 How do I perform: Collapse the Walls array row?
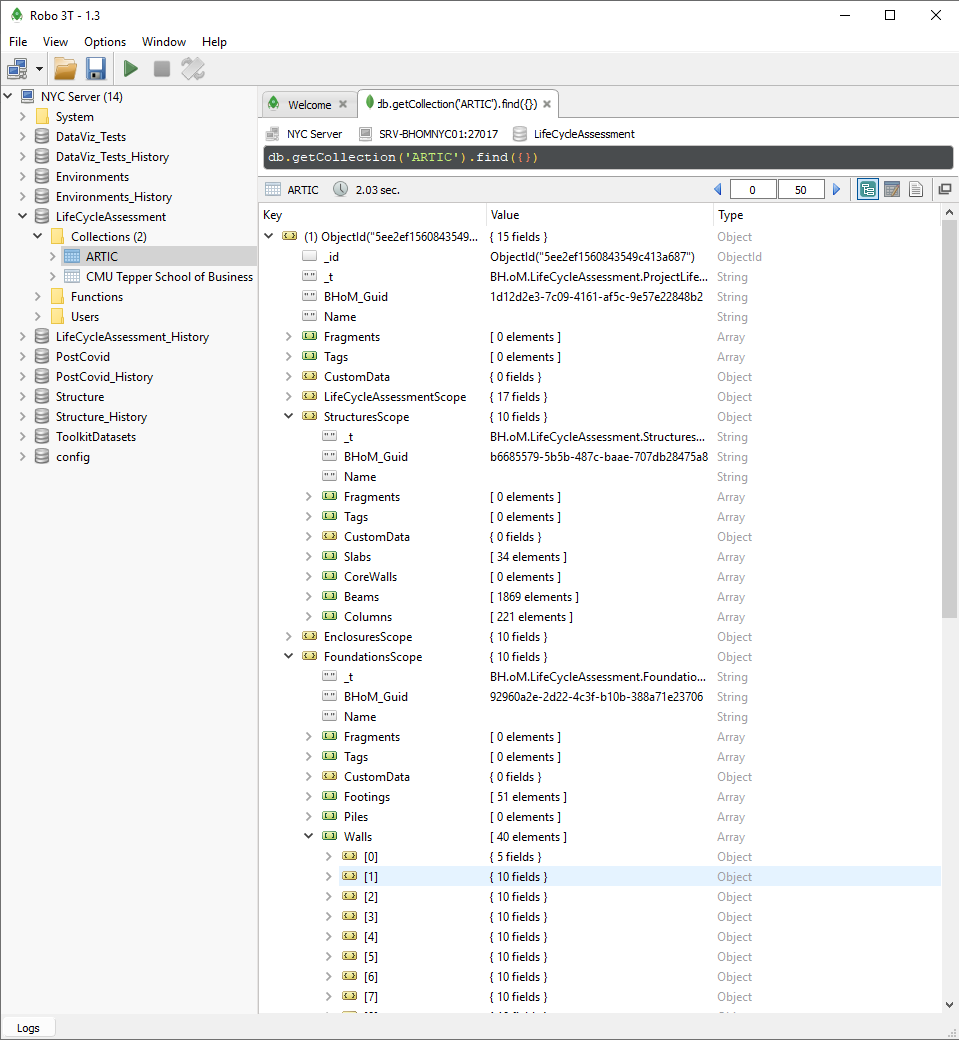click(x=308, y=836)
